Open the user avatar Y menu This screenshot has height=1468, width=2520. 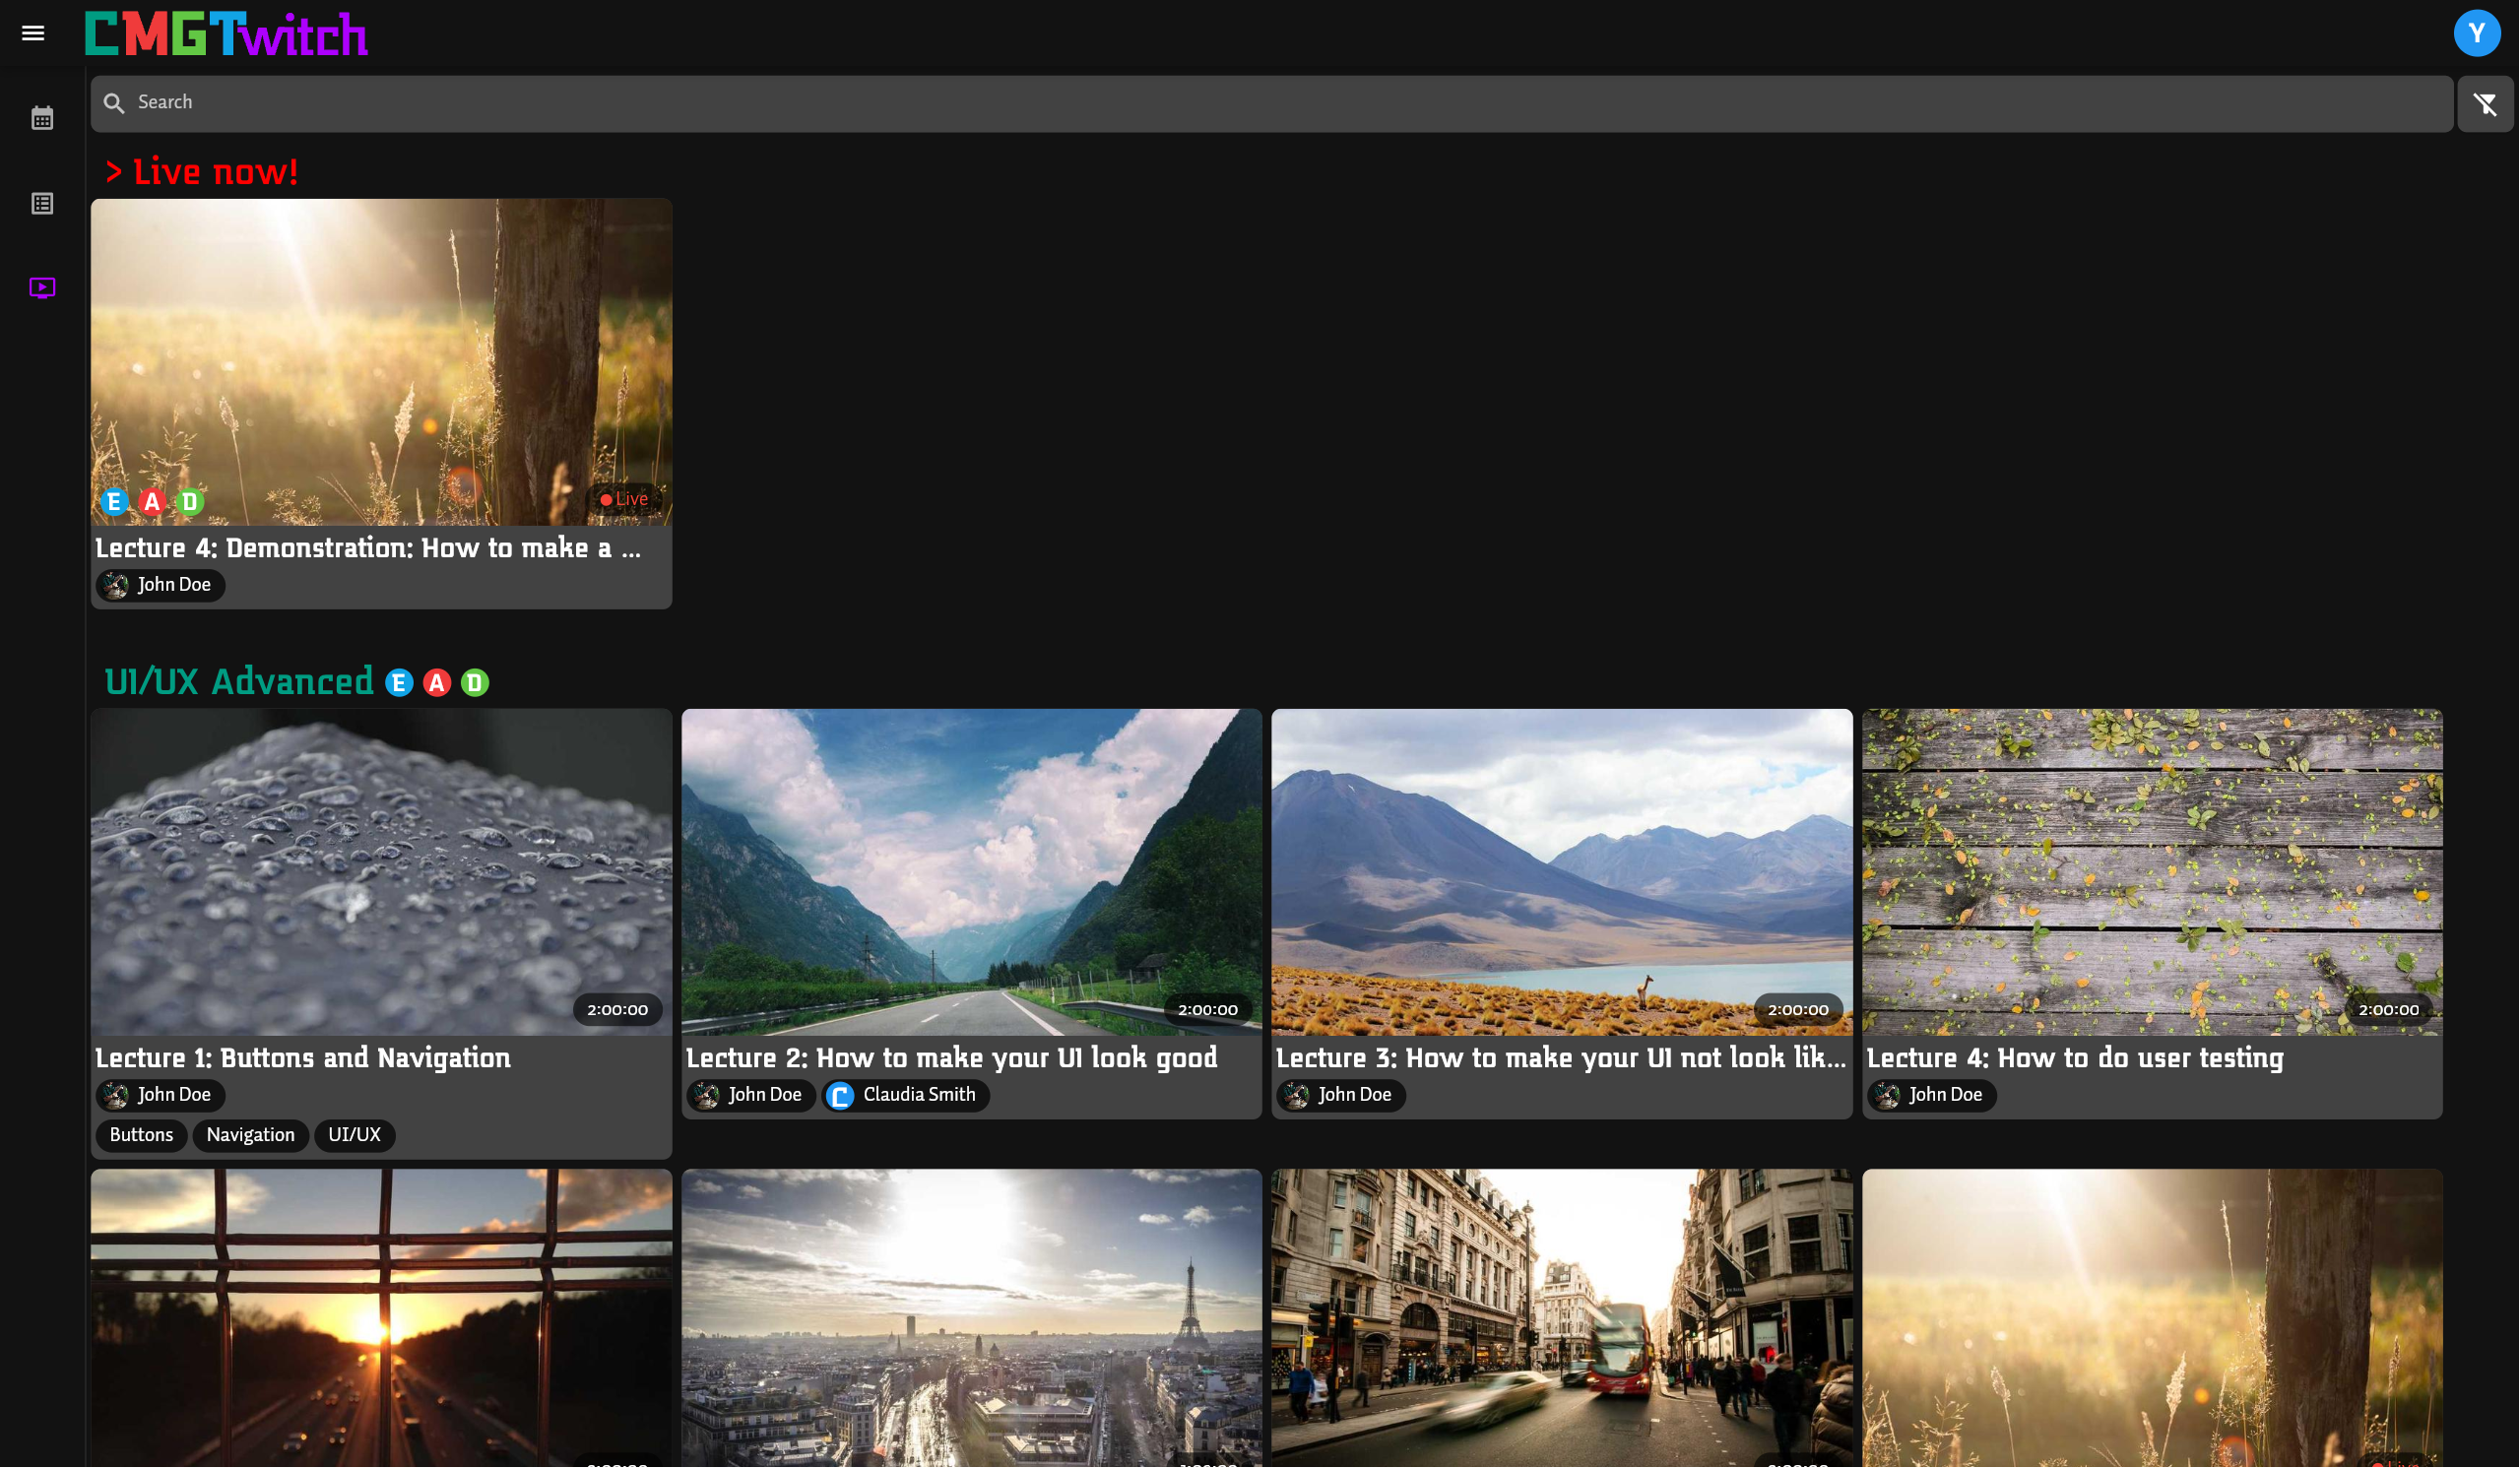[2476, 33]
